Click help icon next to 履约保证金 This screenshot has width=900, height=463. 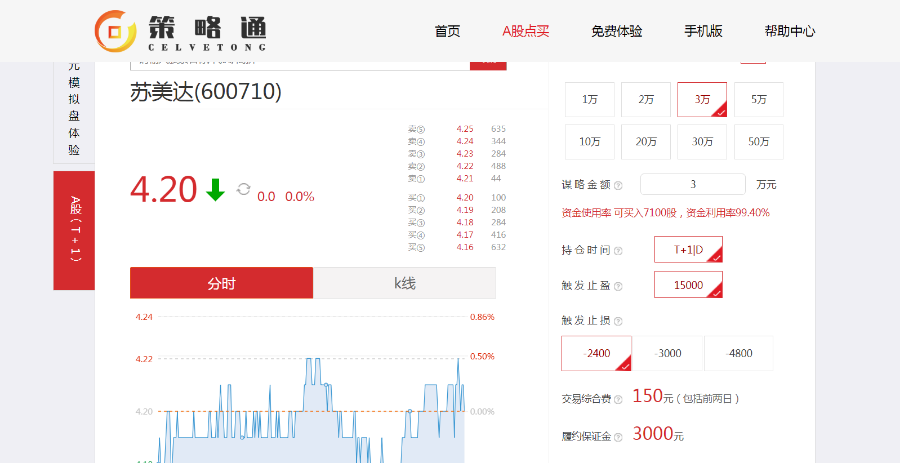tap(618, 437)
